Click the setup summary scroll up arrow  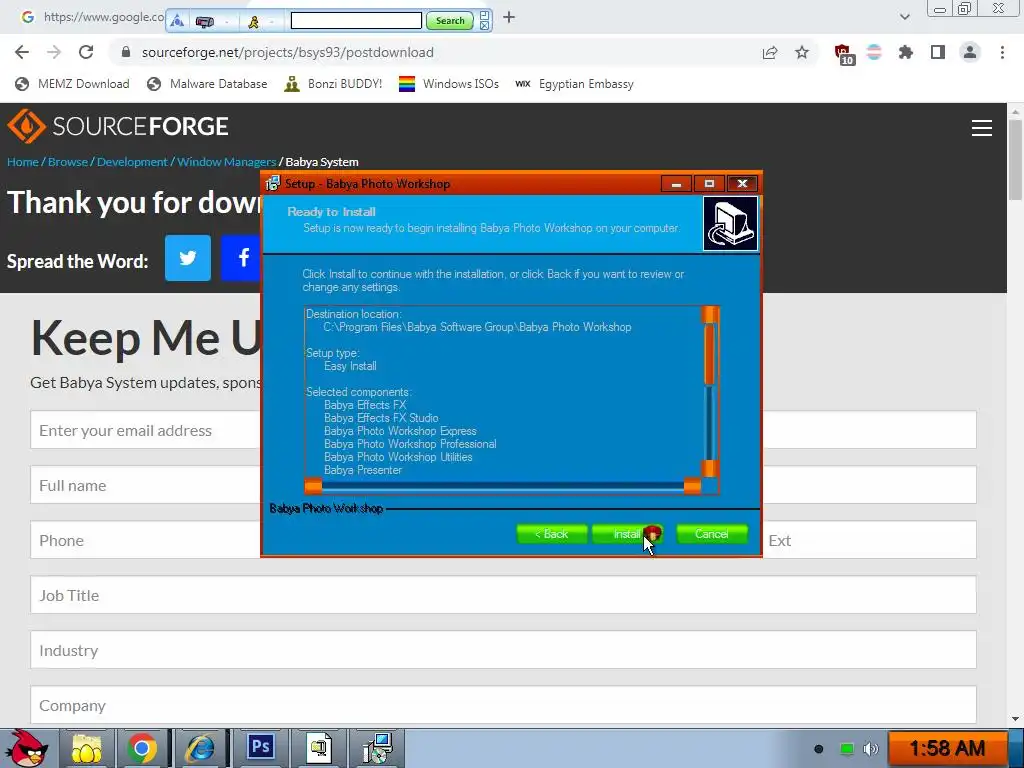click(x=710, y=315)
